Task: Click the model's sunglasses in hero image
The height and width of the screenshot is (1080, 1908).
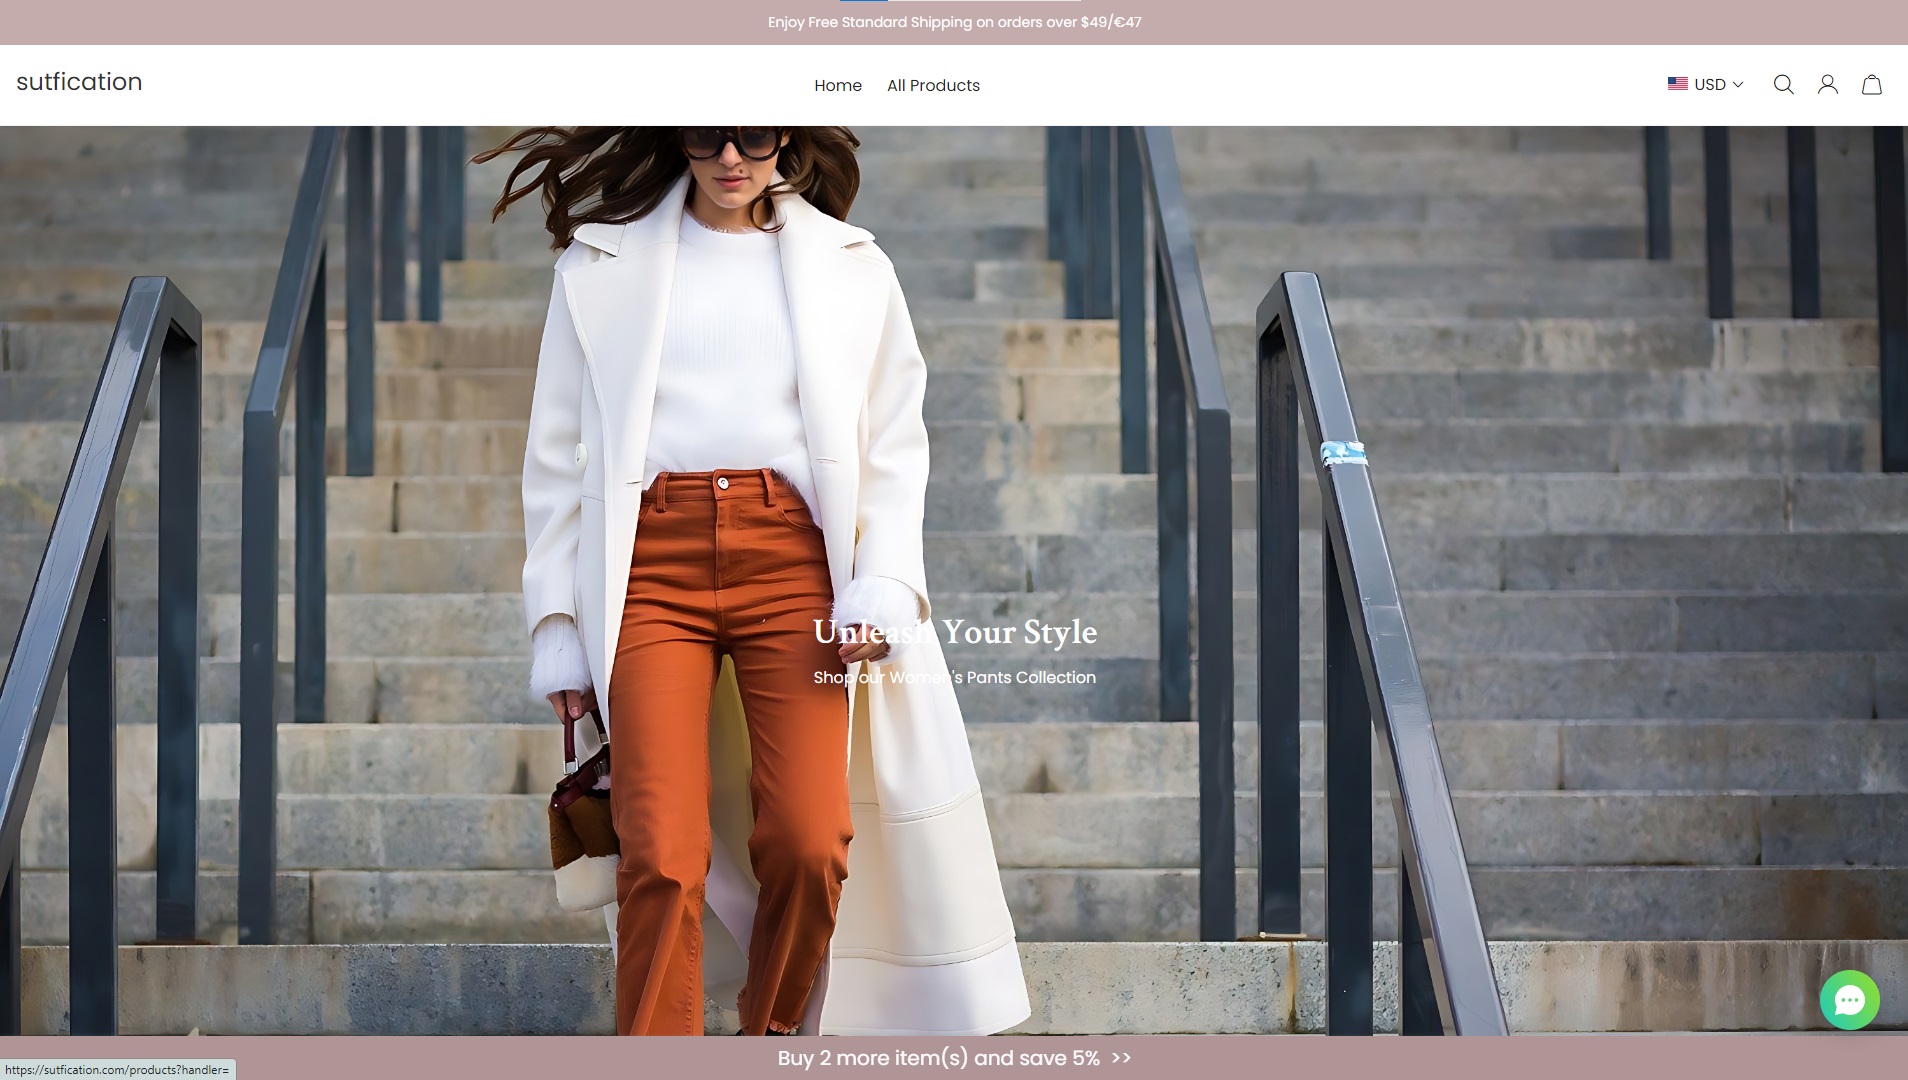Action: click(731, 143)
